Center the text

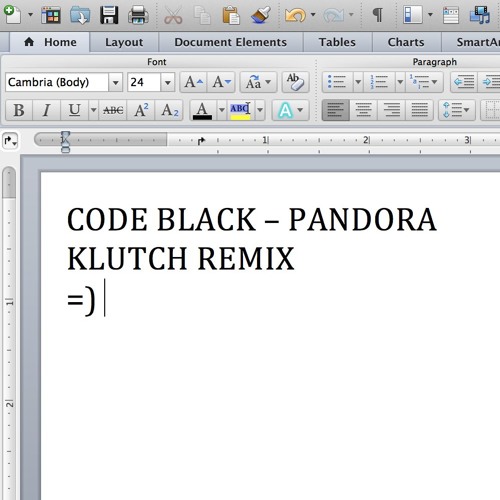click(363, 110)
